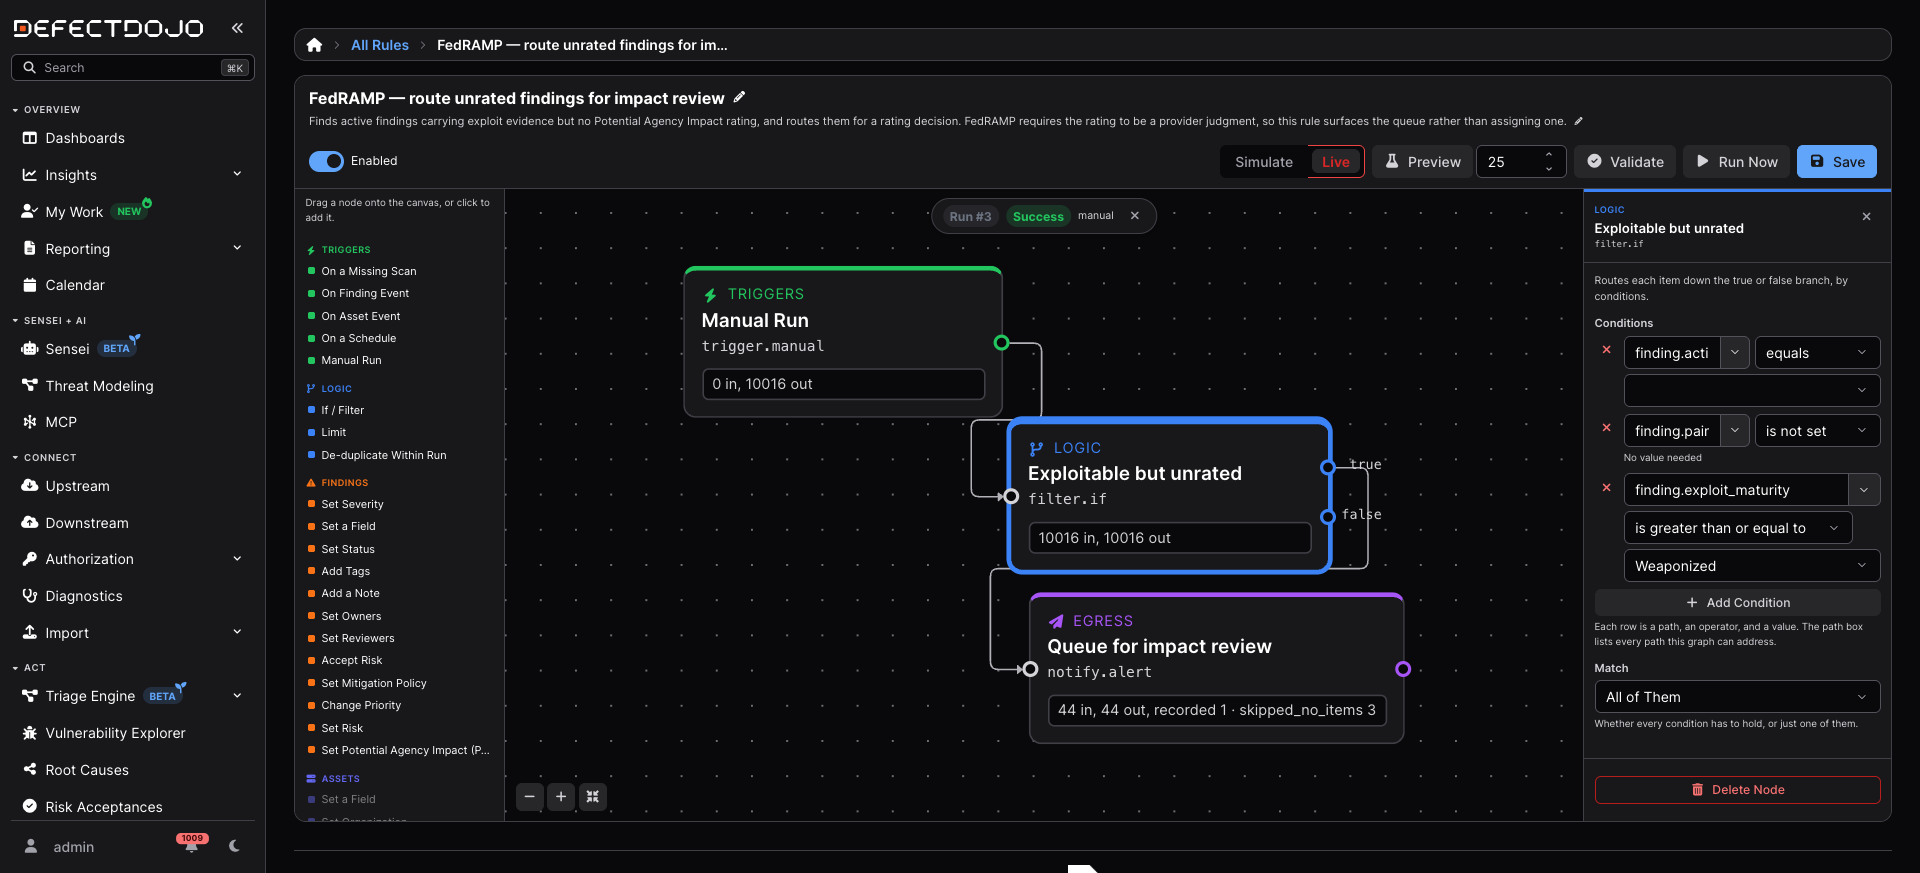1920x873 pixels.
Task: Add an If / Filter node
Action: tap(342, 410)
